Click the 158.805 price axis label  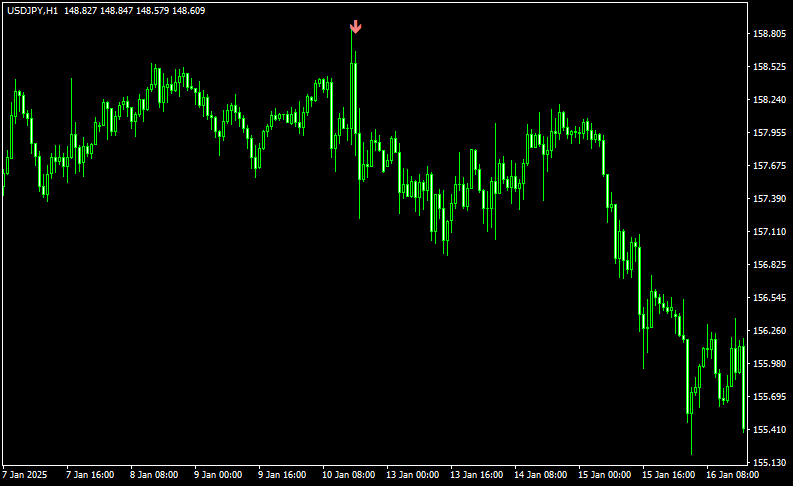(768, 34)
